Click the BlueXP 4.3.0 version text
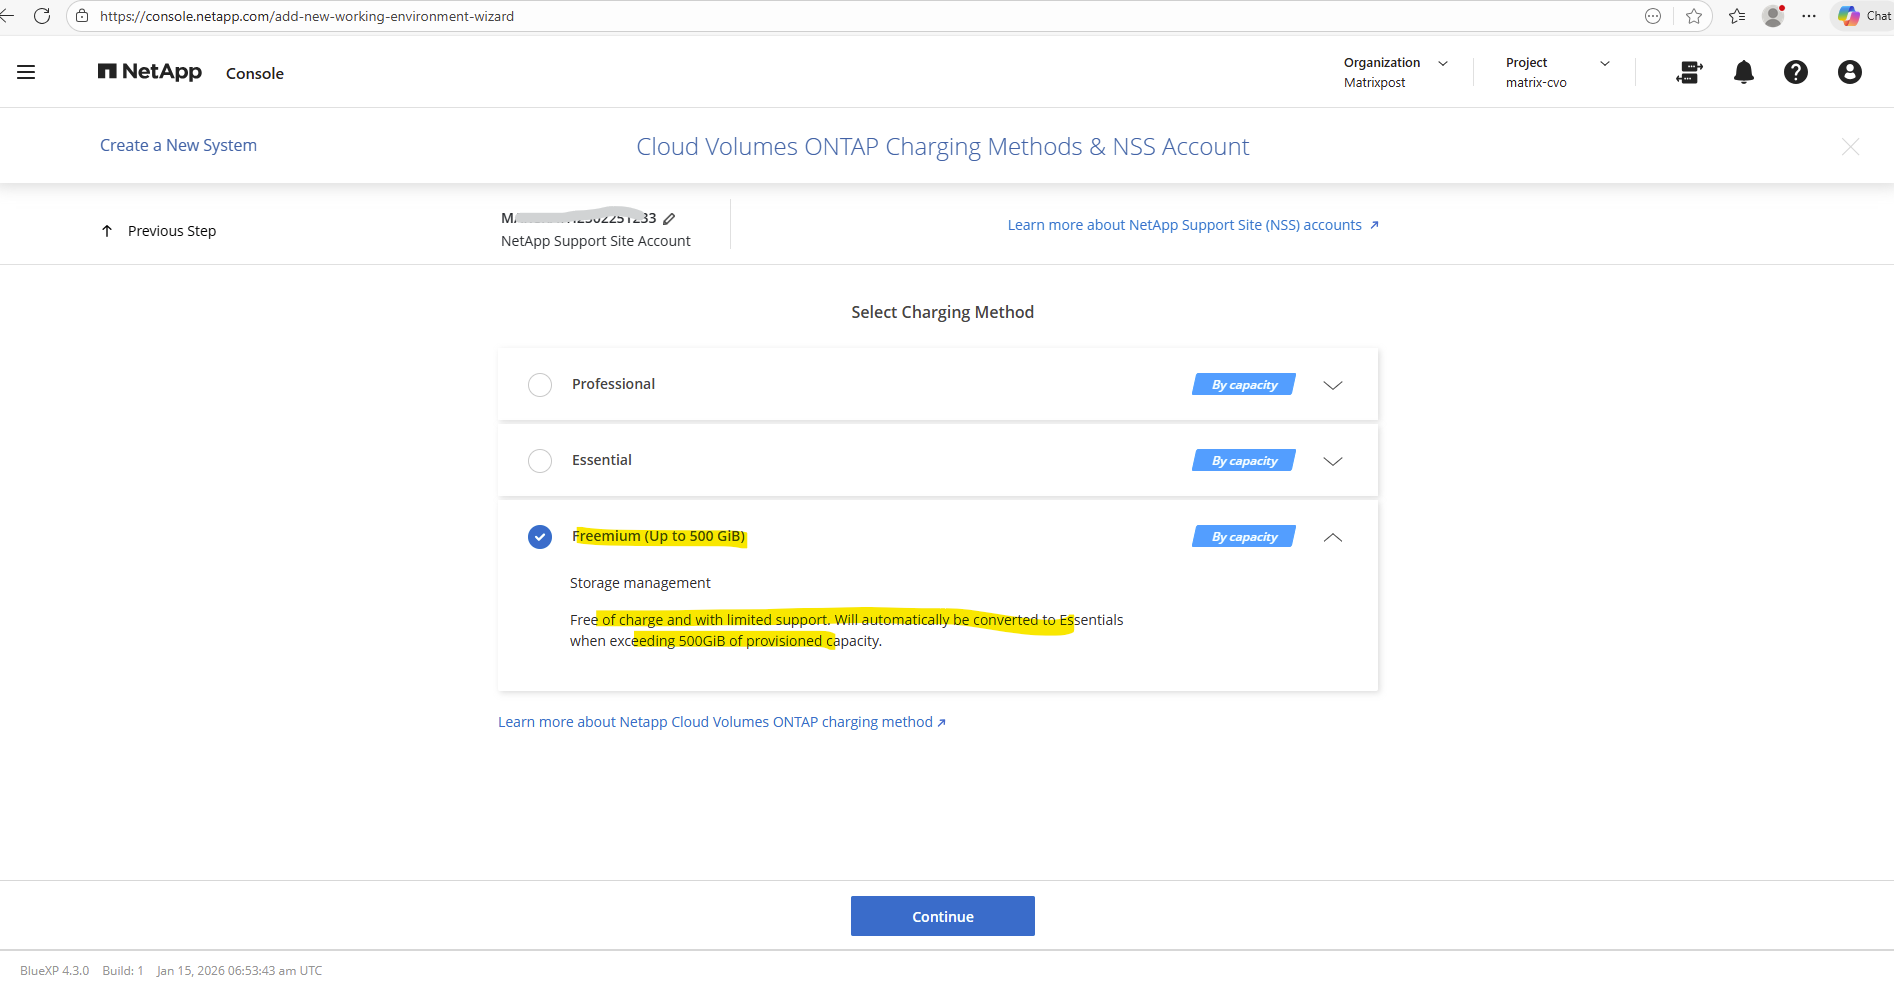Screen dimensions: 1894x987 (x=55, y=971)
